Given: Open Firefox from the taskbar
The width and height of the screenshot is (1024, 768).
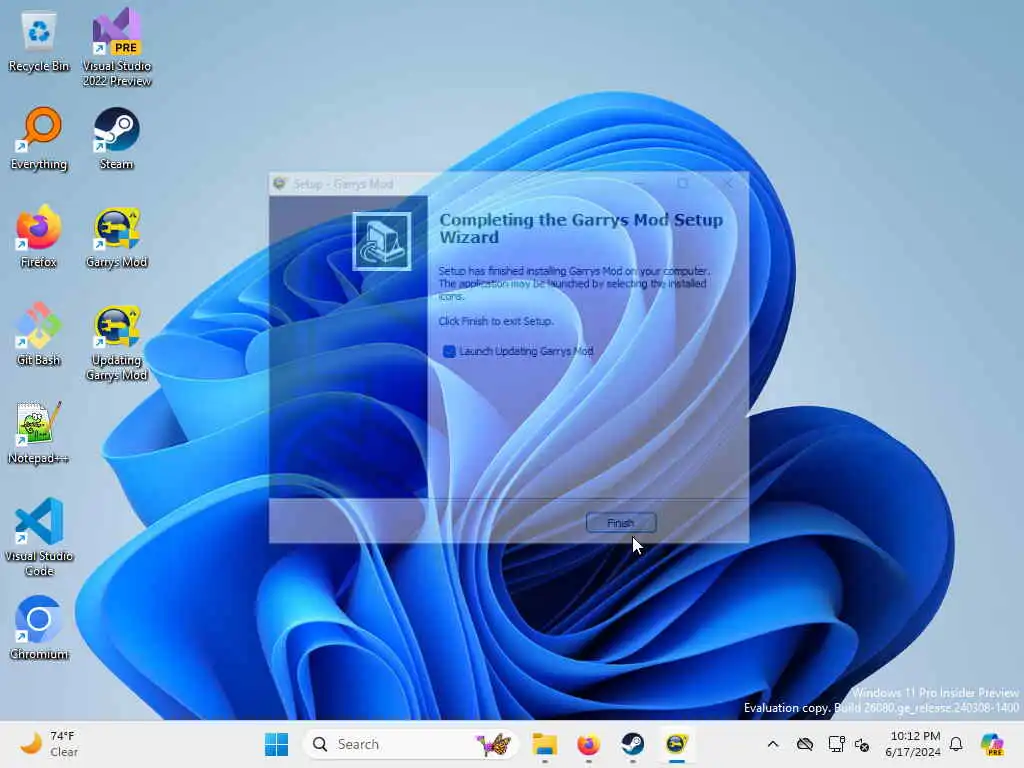Looking at the screenshot, I should [x=588, y=744].
